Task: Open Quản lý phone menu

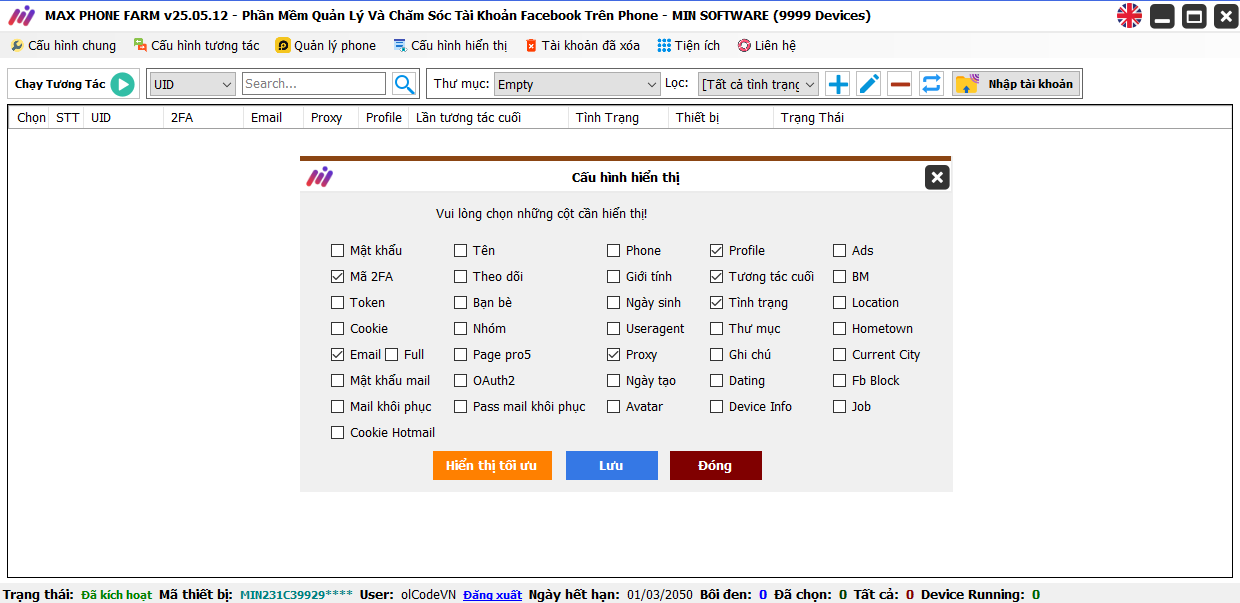Action: click(x=326, y=46)
